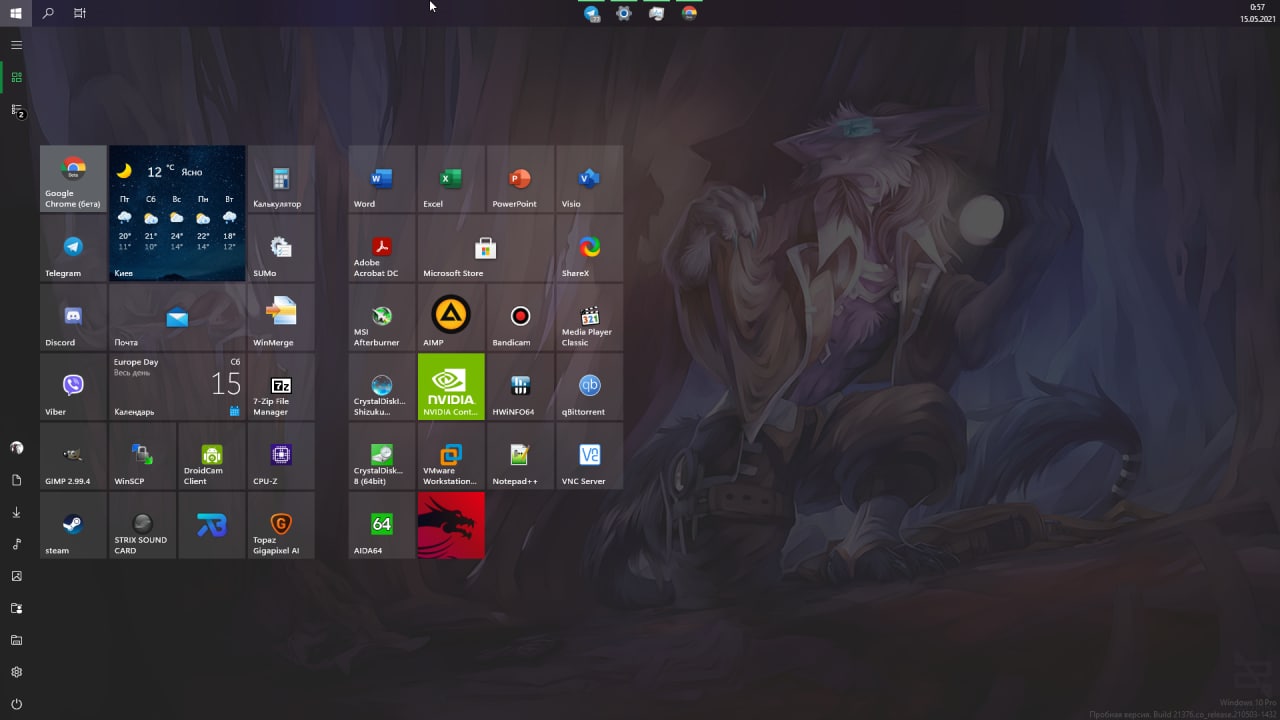Image resolution: width=1280 pixels, height=720 pixels.
Task: Launch the AIDA64 tile
Action: coord(381,524)
